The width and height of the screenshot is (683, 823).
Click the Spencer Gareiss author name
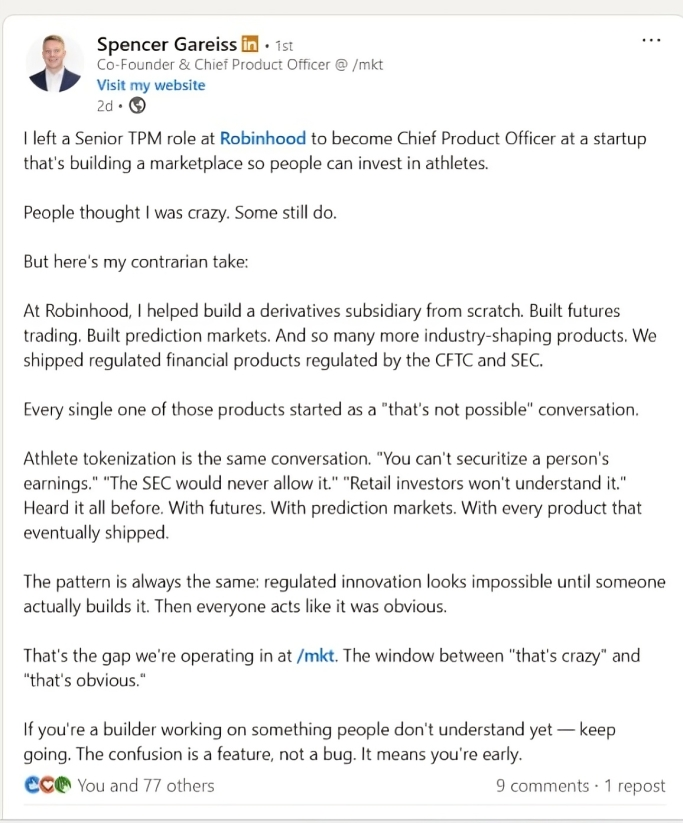[x=167, y=44]
